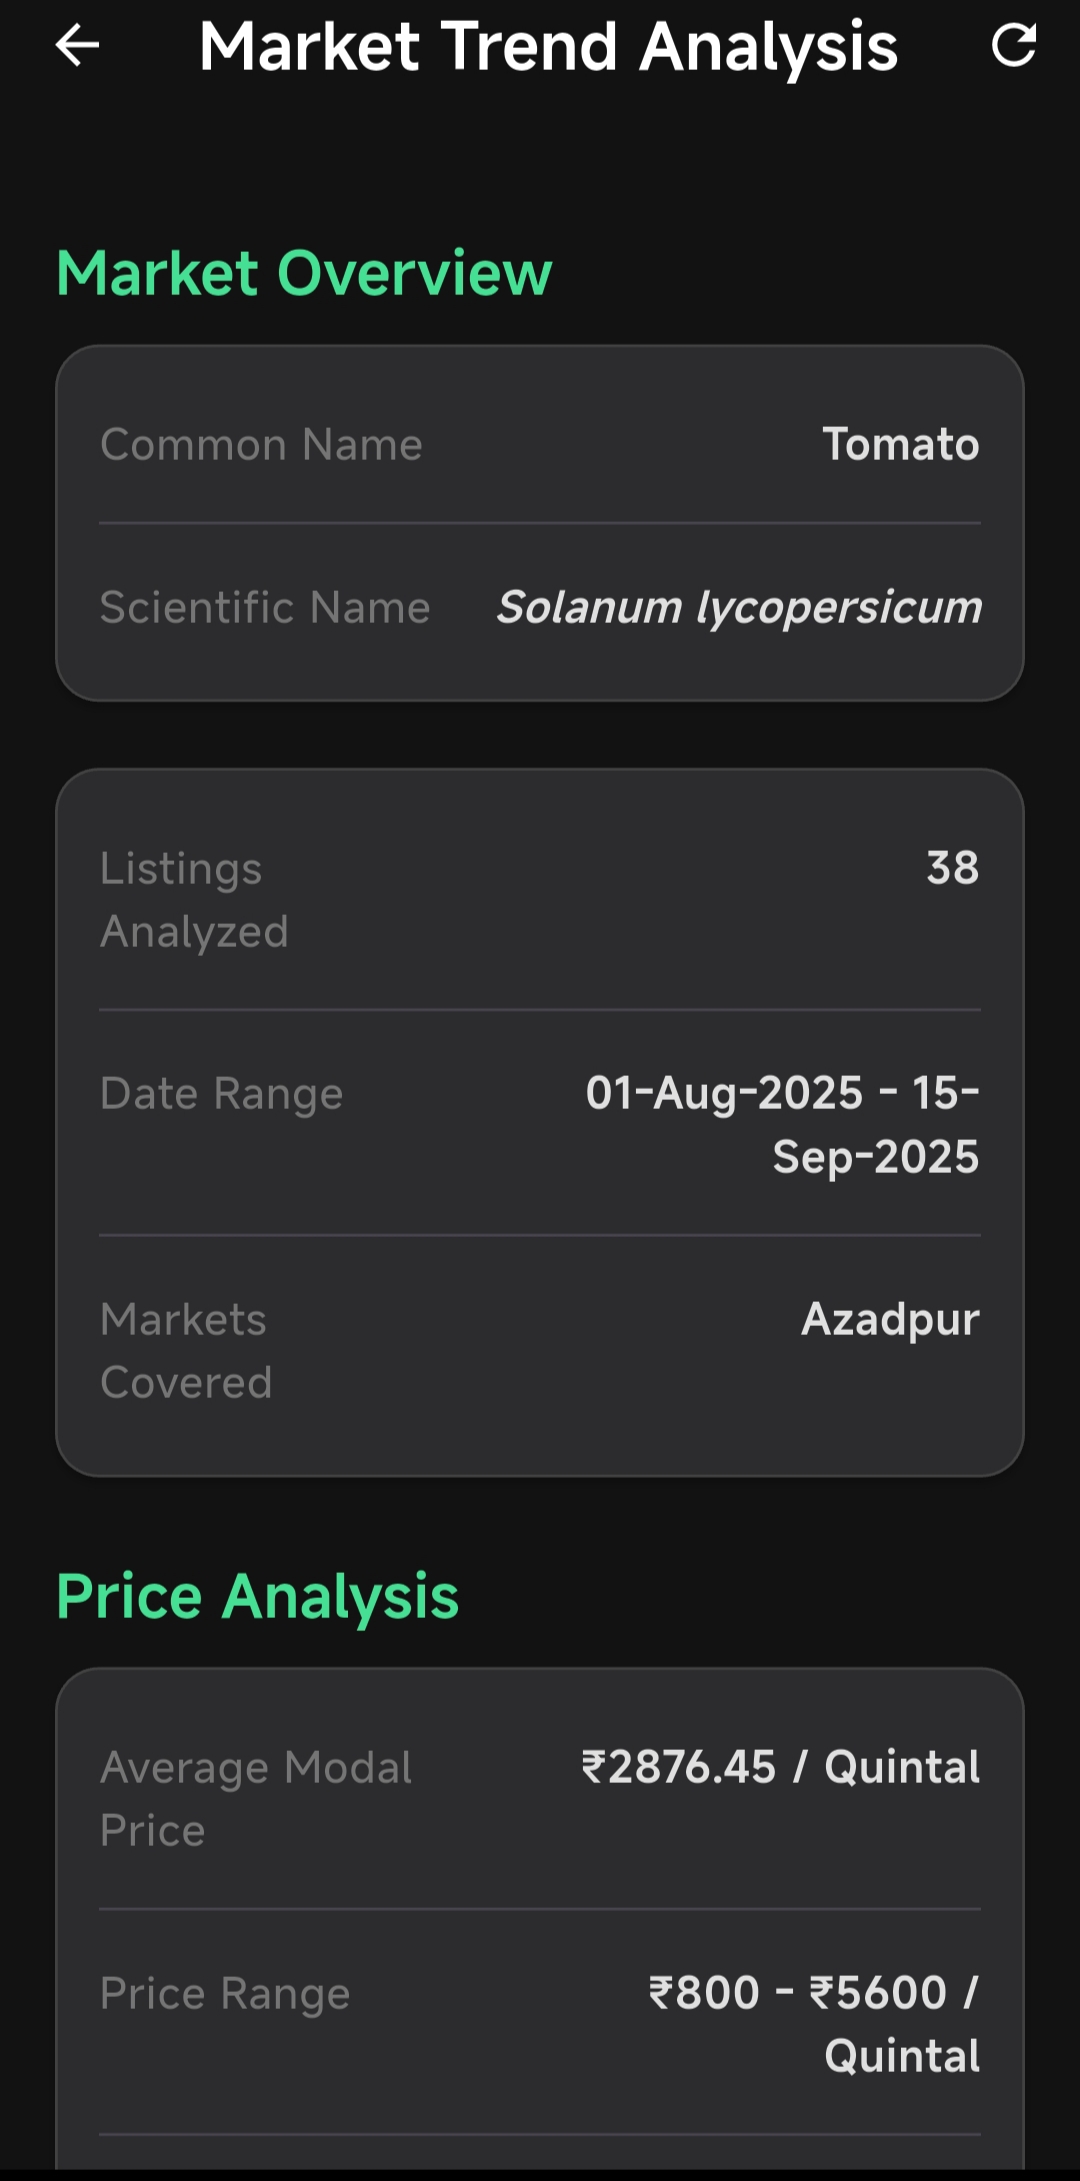The image size is (1080, 2181).
Task: Select the ₹2876.45 / Quintal value
Action: pos(781,1768)
